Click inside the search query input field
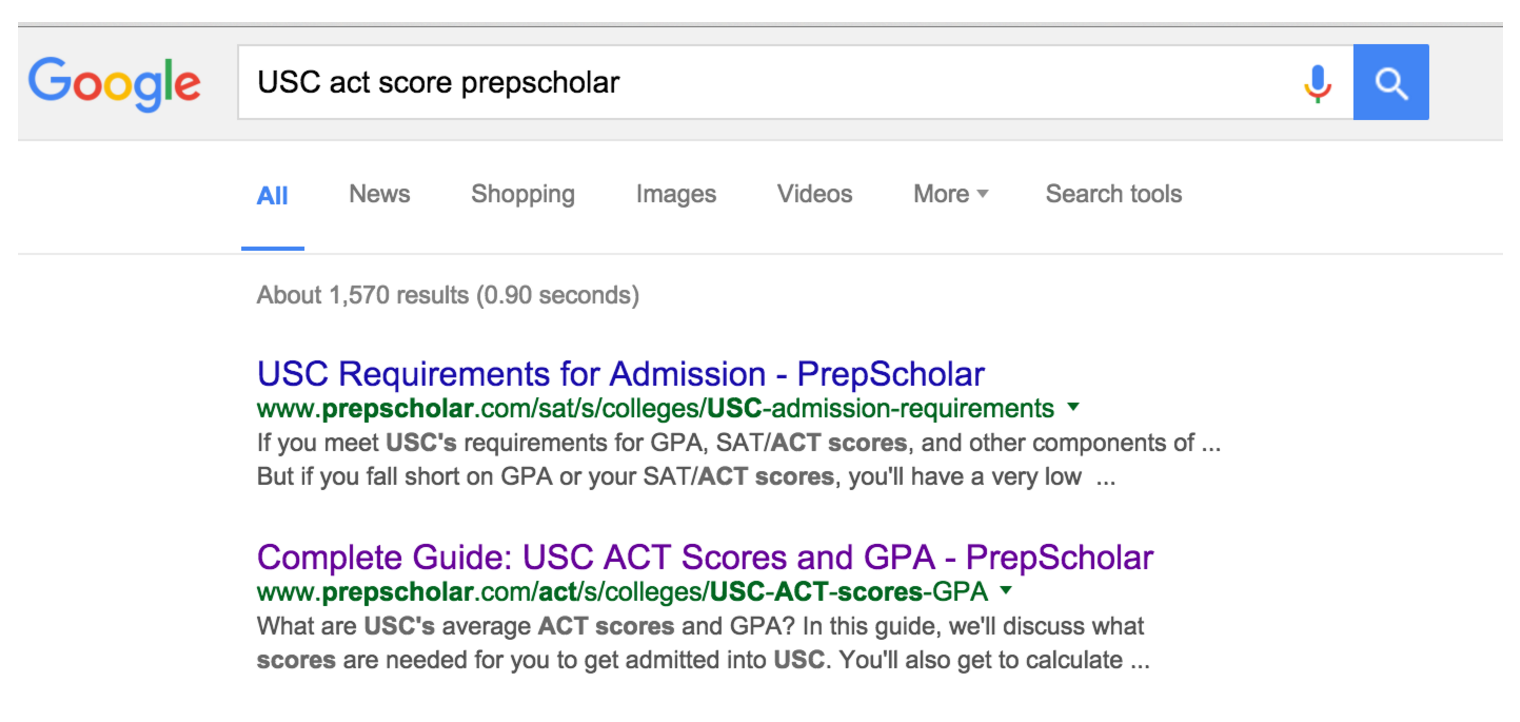This screenshot has width=1520, height=722. (700, 82)
